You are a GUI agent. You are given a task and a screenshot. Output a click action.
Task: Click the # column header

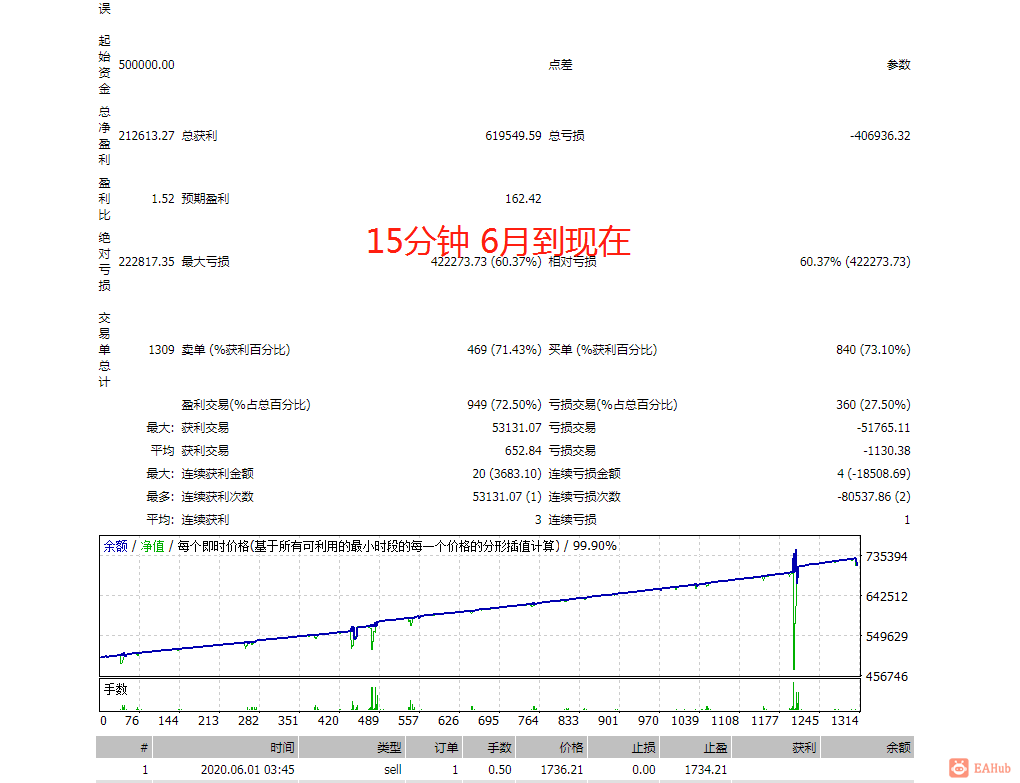tap(143, 747)
